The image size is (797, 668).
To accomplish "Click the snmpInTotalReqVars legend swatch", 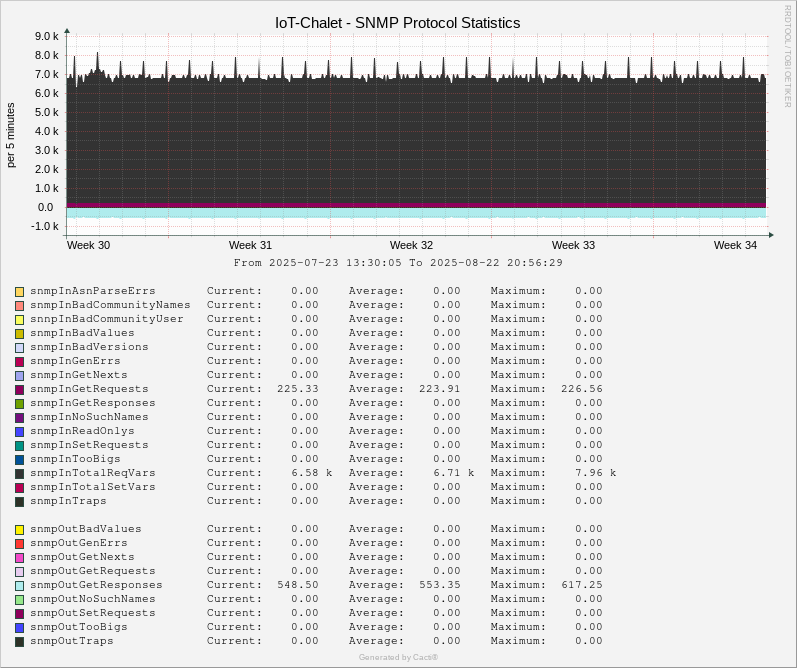I will (19, 474).
